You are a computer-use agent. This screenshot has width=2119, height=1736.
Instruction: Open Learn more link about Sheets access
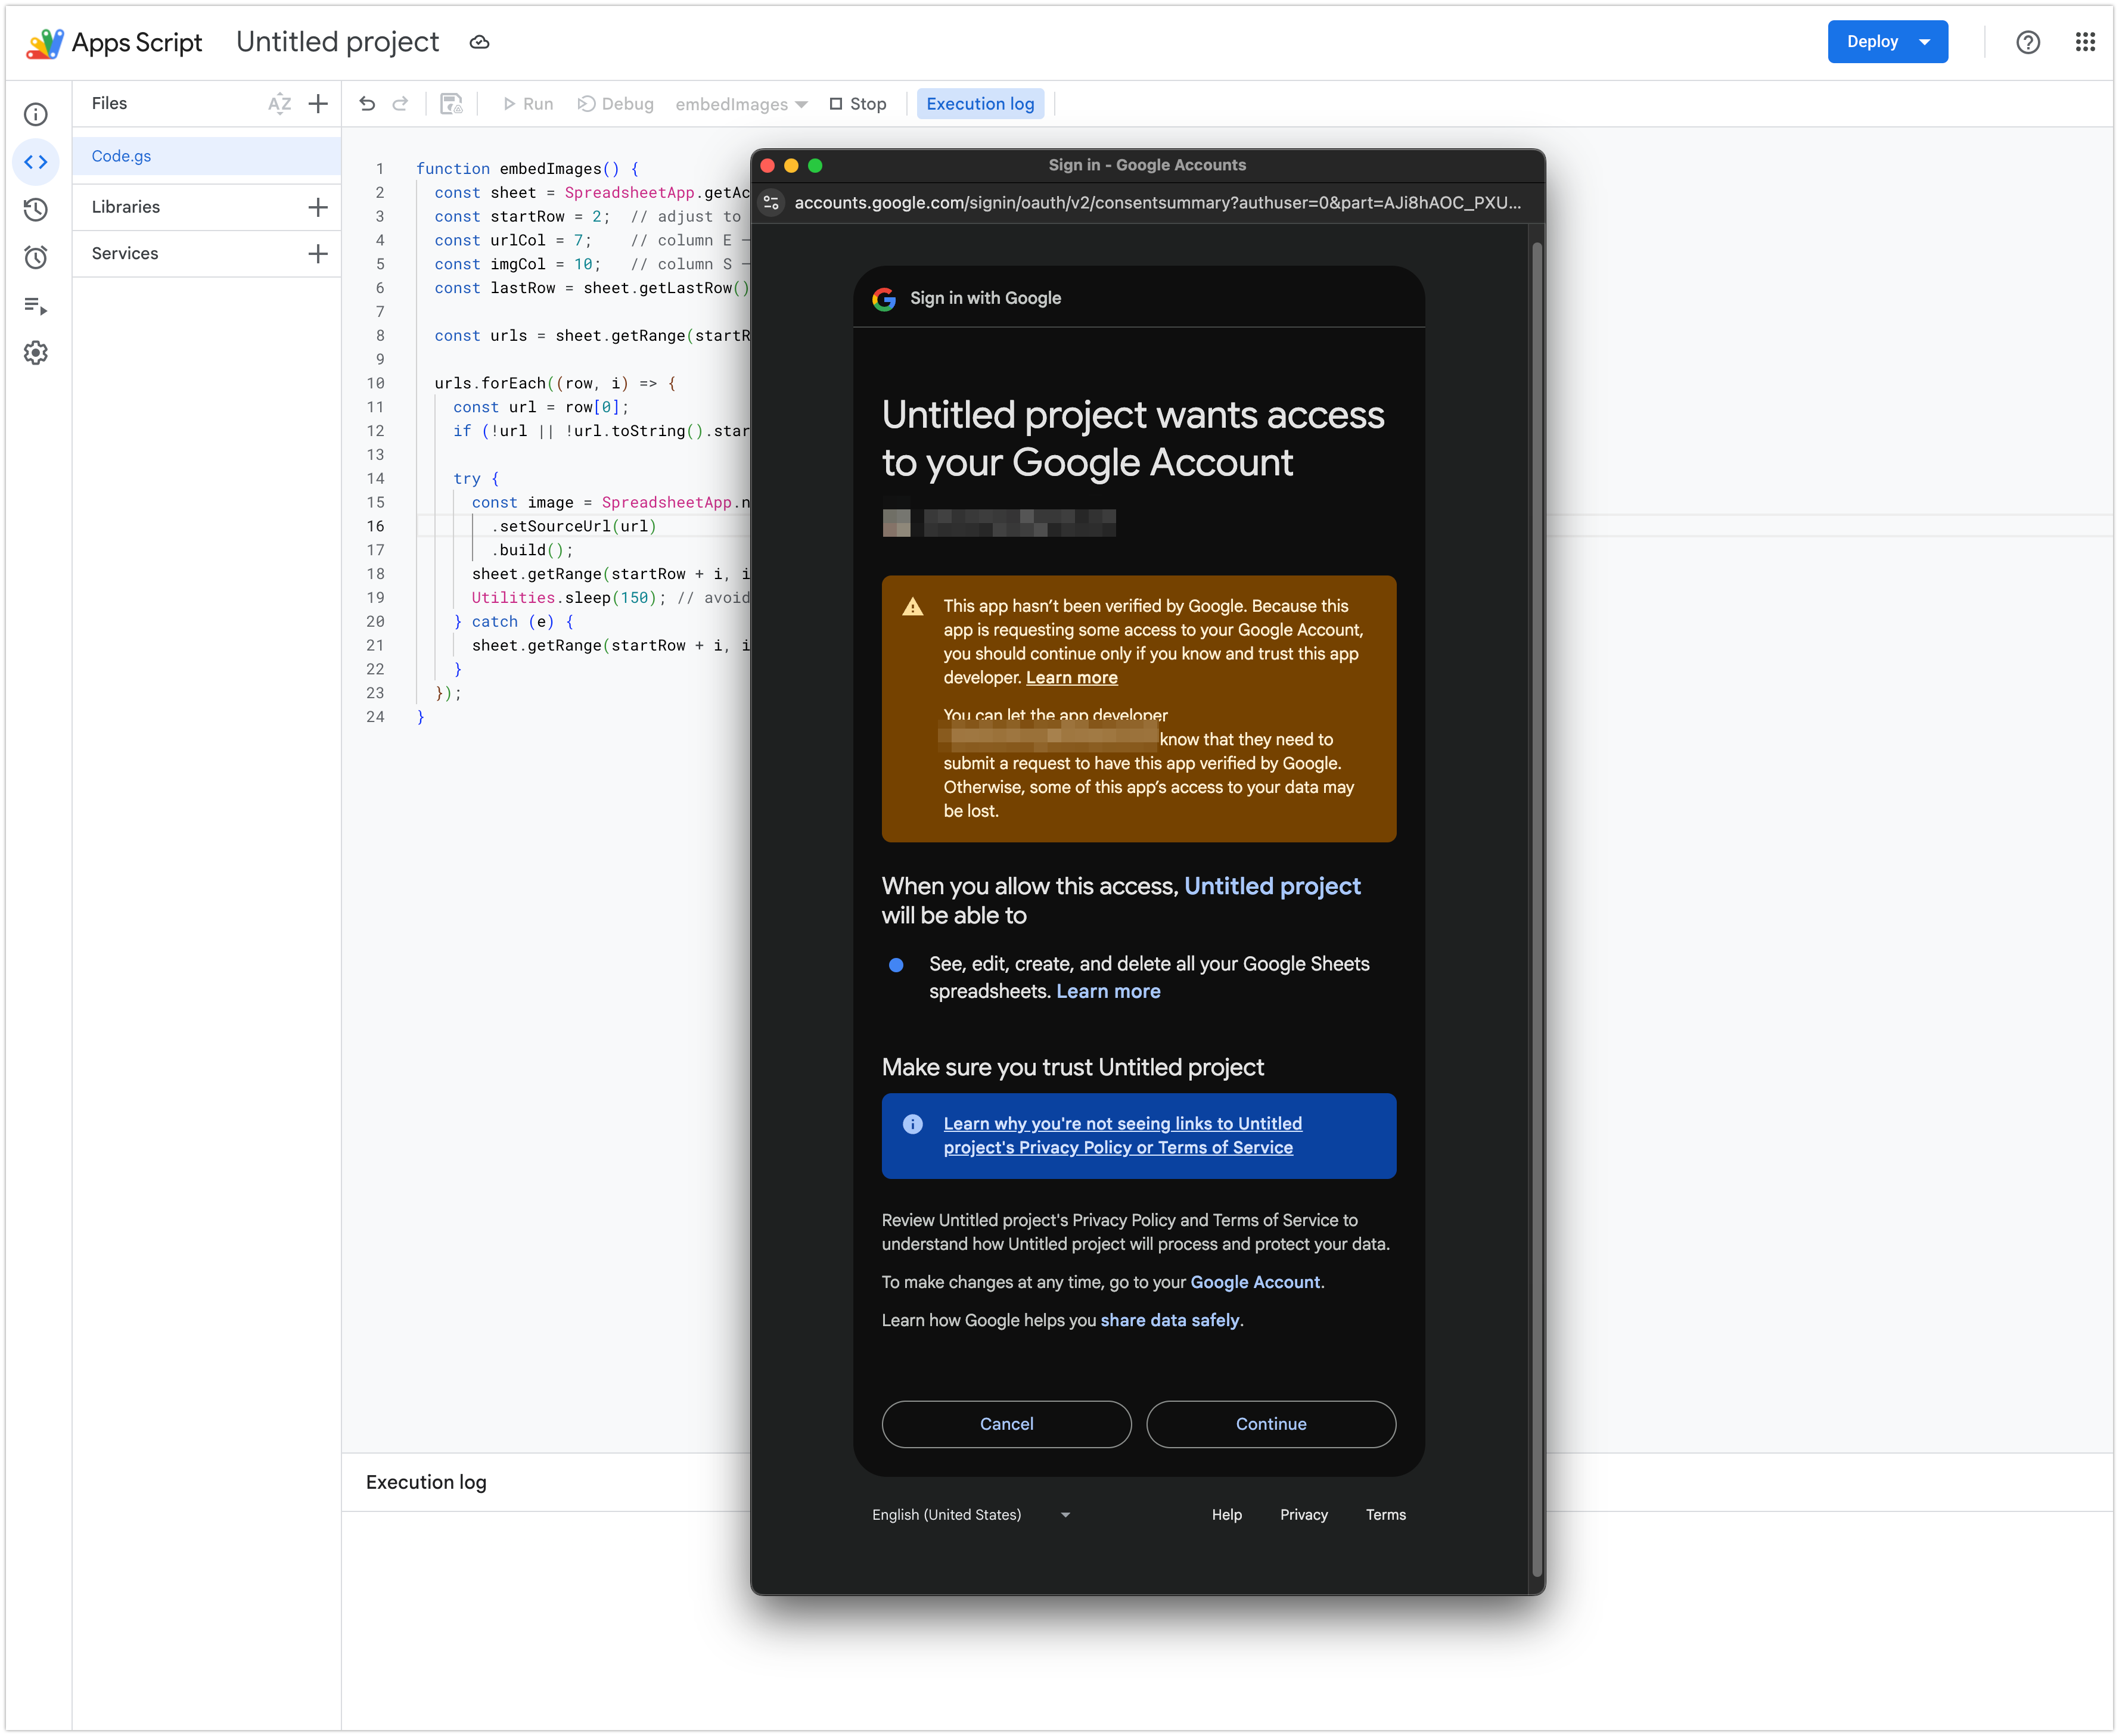(x=1108, y=992)
